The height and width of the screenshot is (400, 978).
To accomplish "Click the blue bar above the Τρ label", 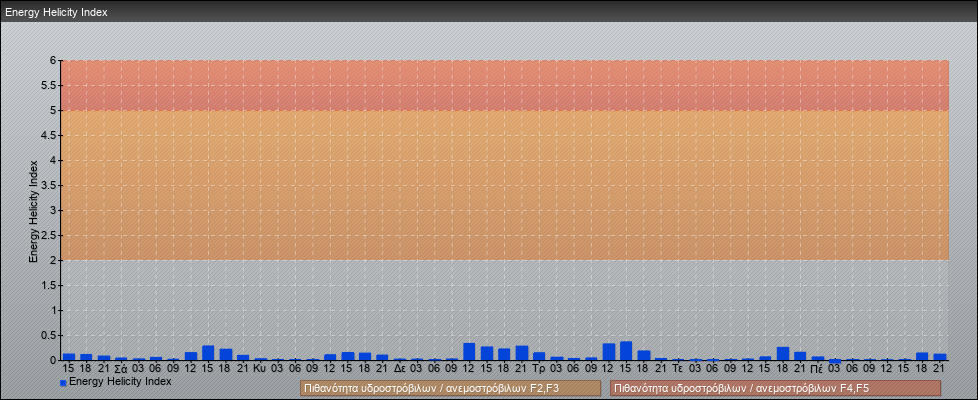I will pos(539,356).
